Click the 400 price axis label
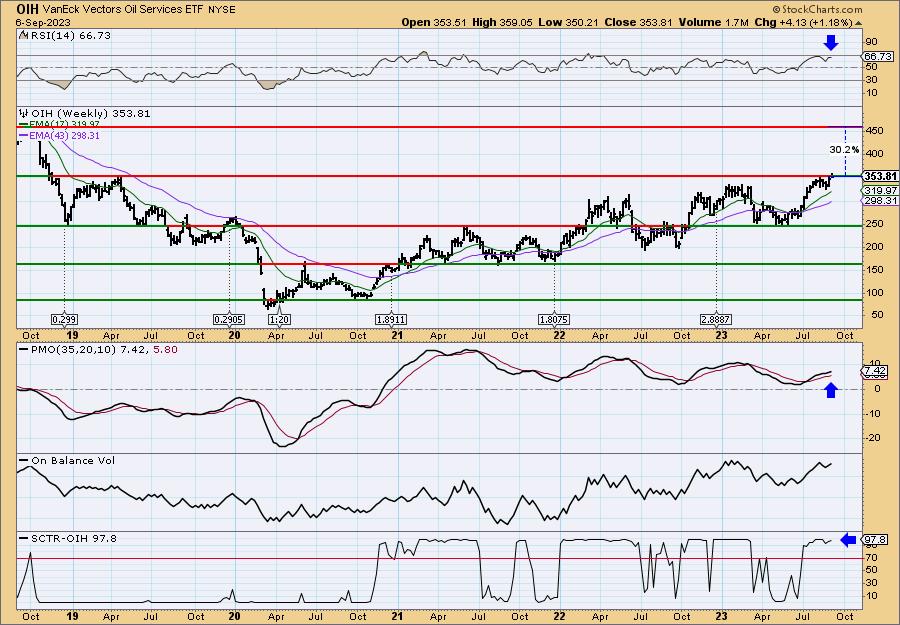Image resolution: width=900 pixels, height=625 pixels. click(875, 153)
